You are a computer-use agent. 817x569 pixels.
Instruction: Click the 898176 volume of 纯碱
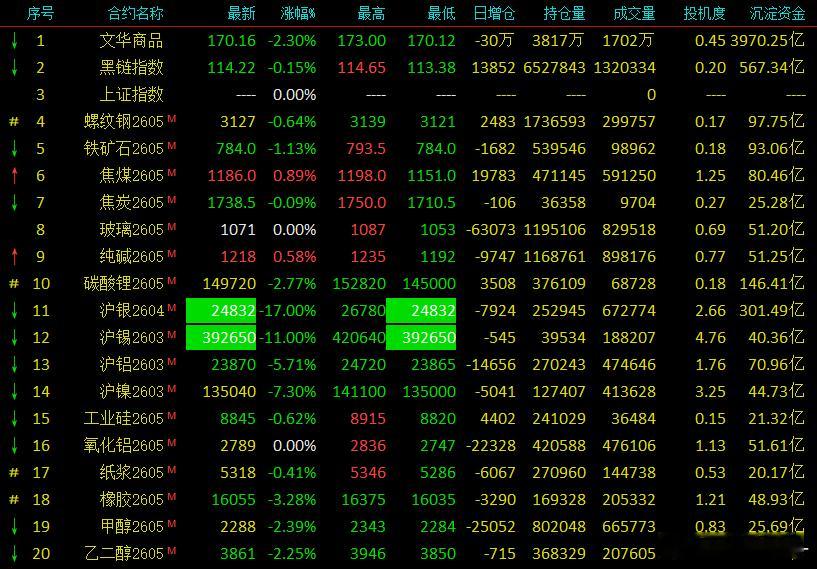click(x=629, y=257)
